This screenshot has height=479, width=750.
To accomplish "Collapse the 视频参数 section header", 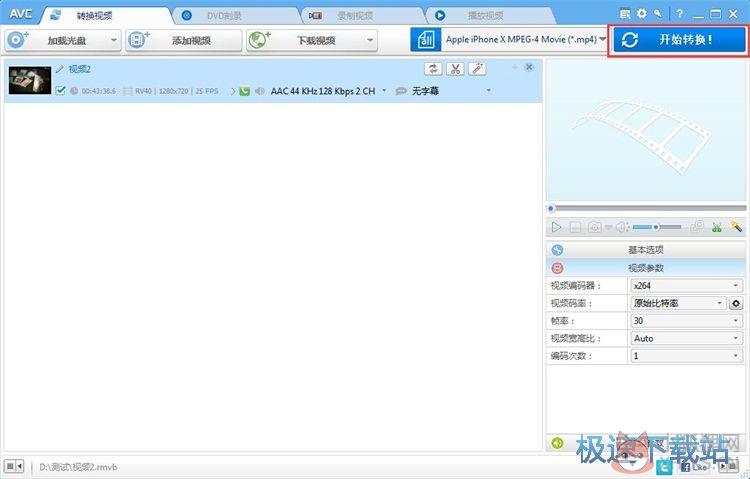I will 646,268.
